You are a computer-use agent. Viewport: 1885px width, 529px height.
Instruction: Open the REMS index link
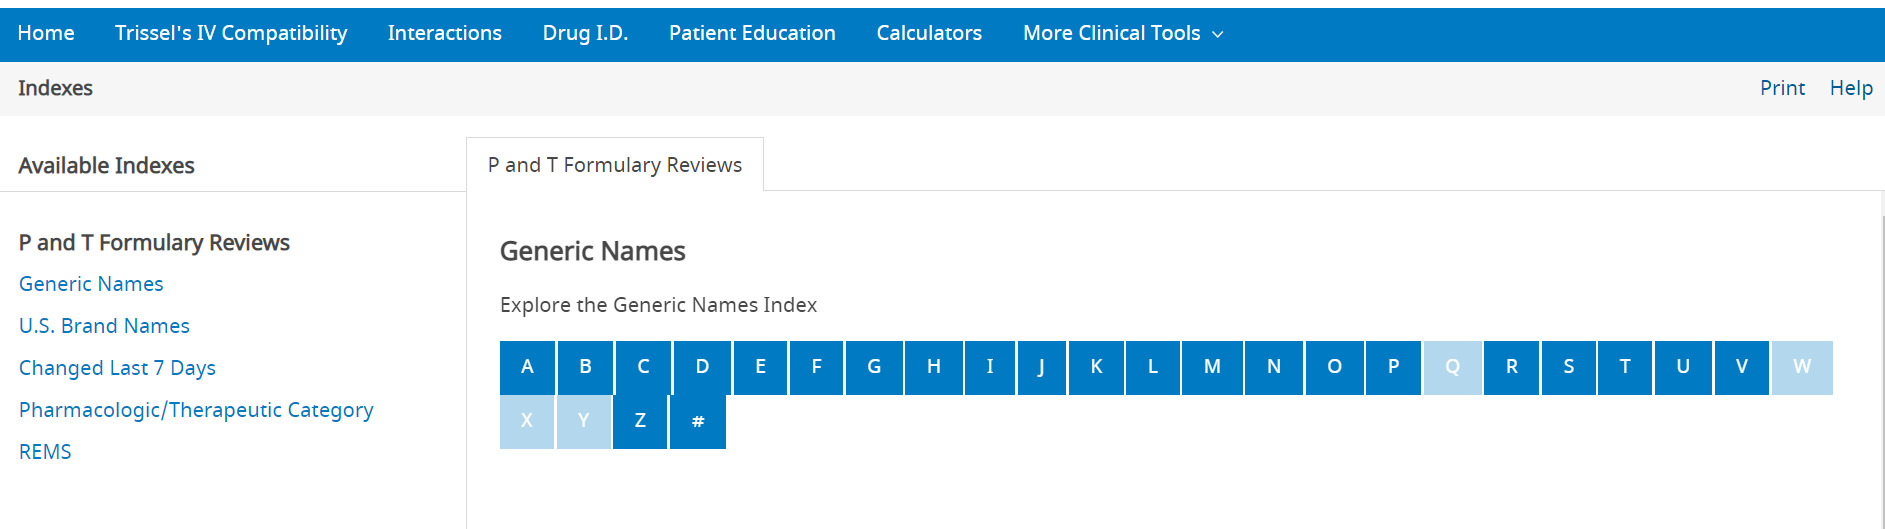45,452
